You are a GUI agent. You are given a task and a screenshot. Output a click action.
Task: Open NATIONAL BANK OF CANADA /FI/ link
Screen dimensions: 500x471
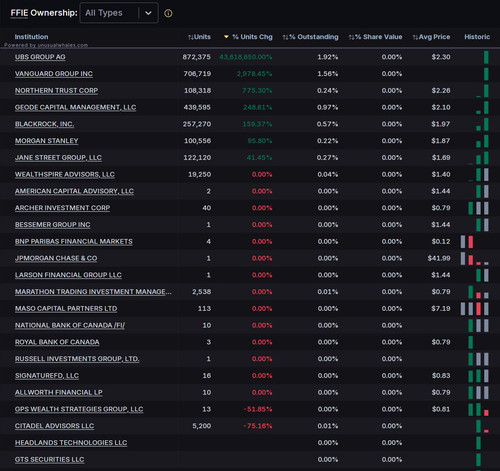pos(70,325)
